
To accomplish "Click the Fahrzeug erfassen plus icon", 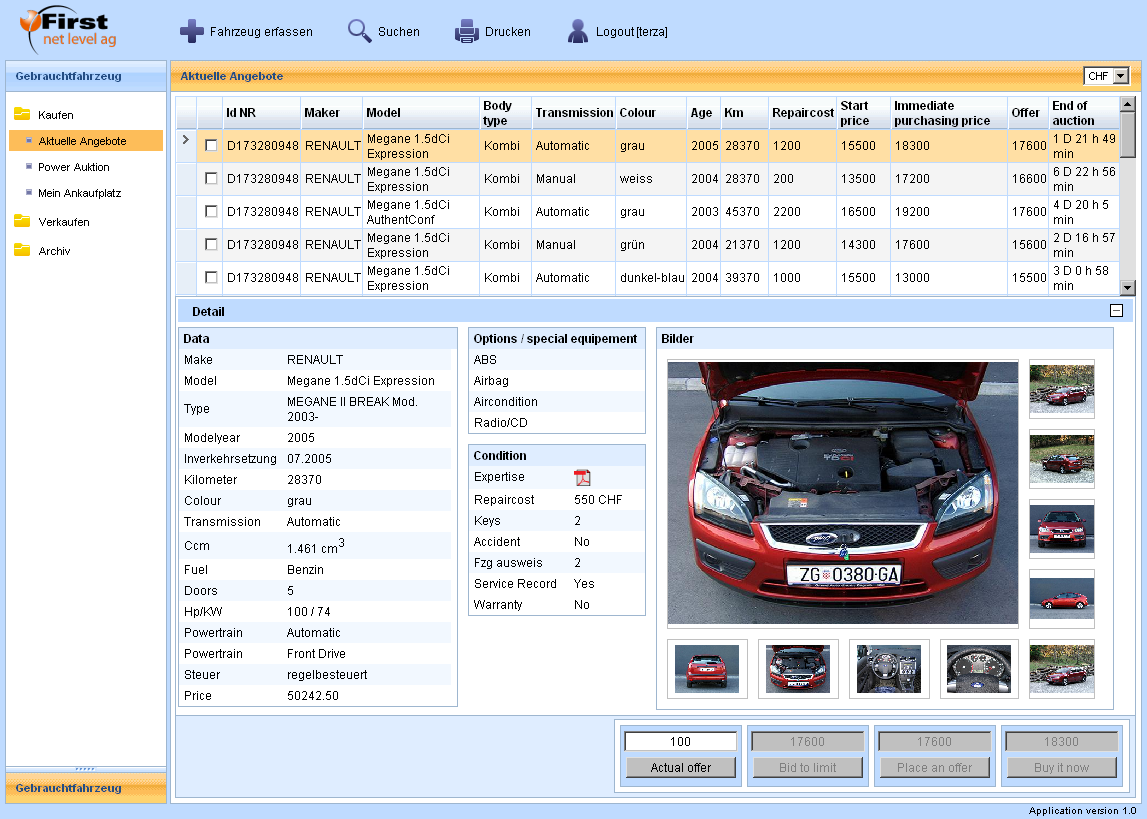I will coord(192,32).
